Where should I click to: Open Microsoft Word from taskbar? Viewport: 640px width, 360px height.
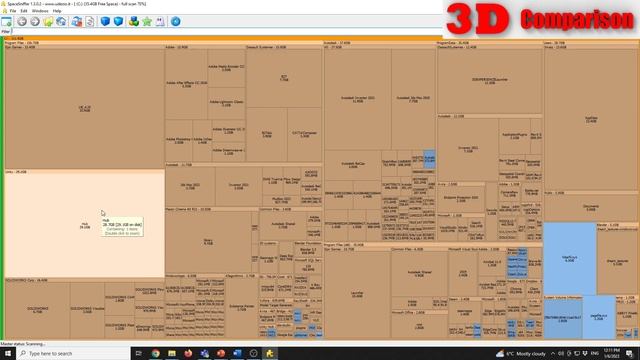pyautogui.click(x=237, y=353)
